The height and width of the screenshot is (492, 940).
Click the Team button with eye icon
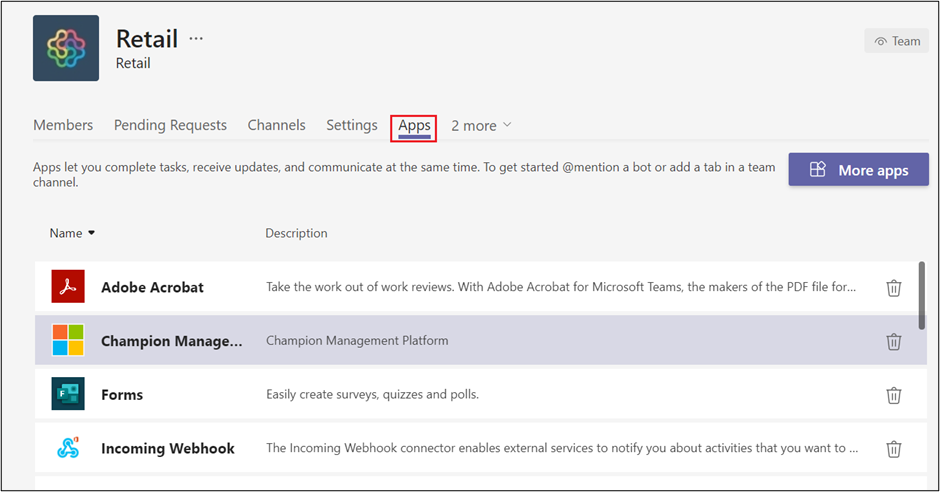pyautogui.click(x=897, y=41)
